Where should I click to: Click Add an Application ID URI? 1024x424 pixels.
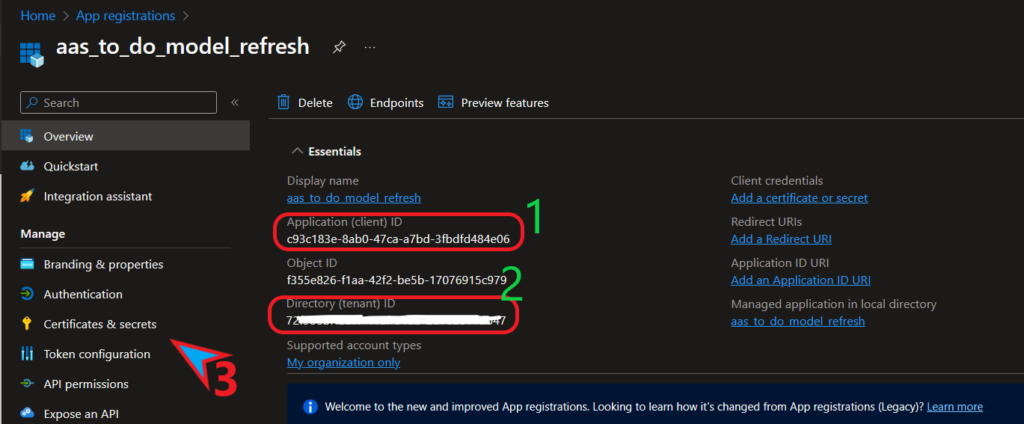click(x=801, y=280)
